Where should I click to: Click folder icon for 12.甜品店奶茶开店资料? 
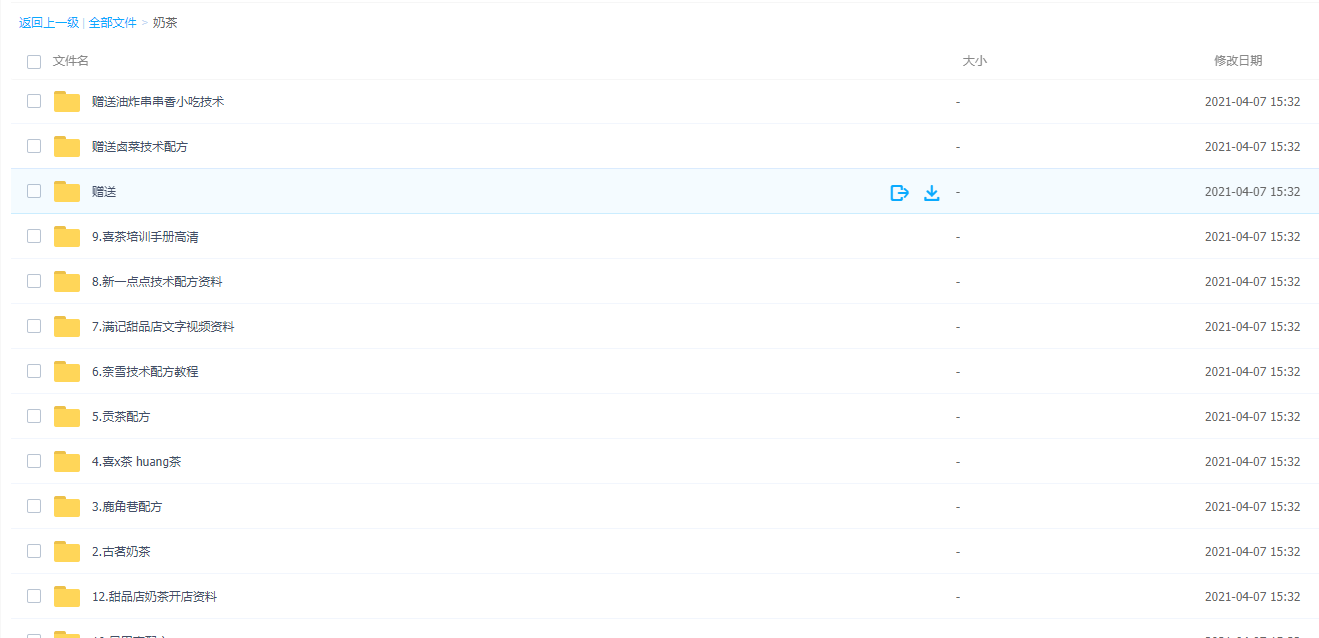coord(67,597)
